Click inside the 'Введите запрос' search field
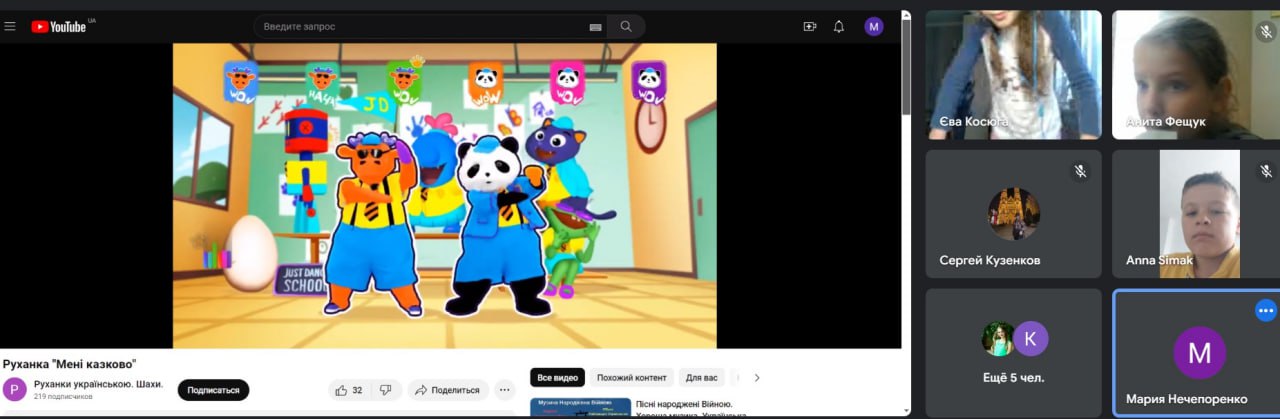 click(x=420, y=27)
